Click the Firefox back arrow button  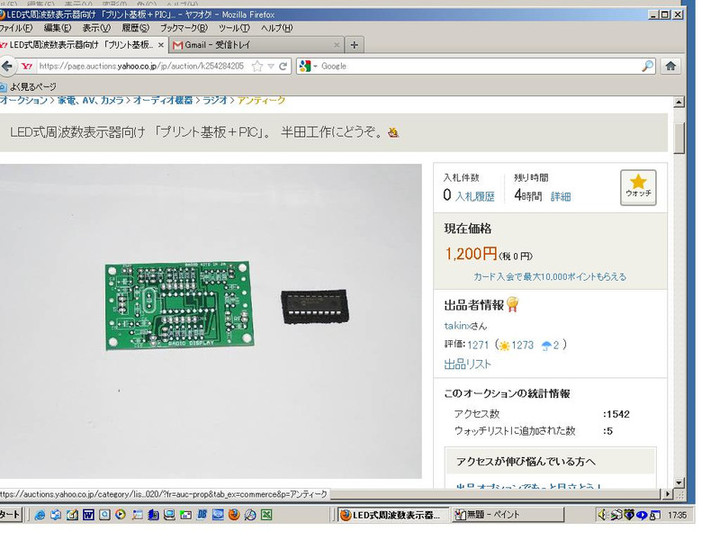tap(8, 66)
